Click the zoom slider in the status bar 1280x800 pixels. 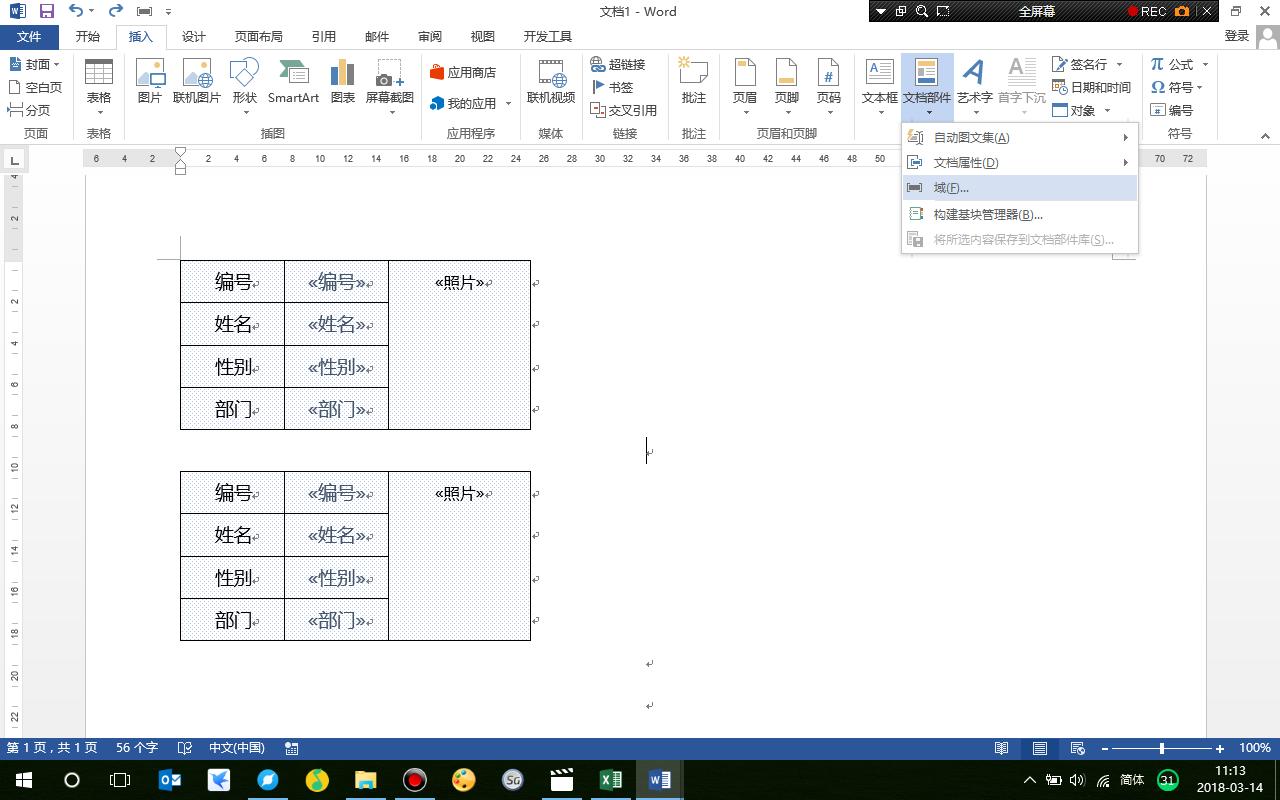point(1163,747)
